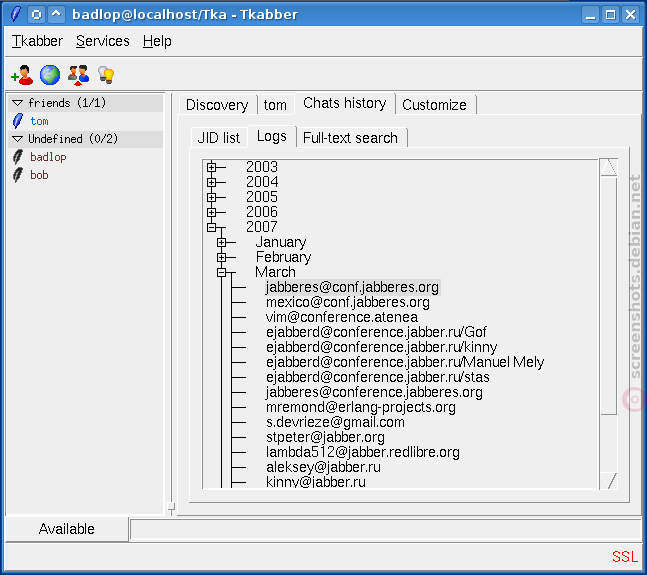Open Service Discovery globe icon
Screen dimensions: 647x575
coord(50,75)
